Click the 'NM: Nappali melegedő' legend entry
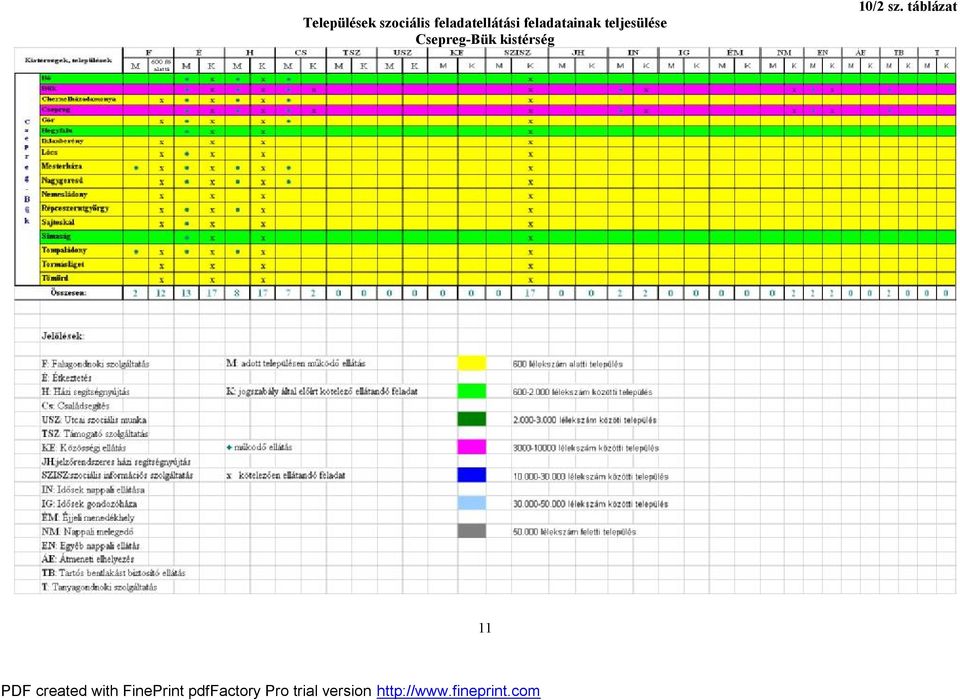The image size is (960, 700). (x=87, y=532)
